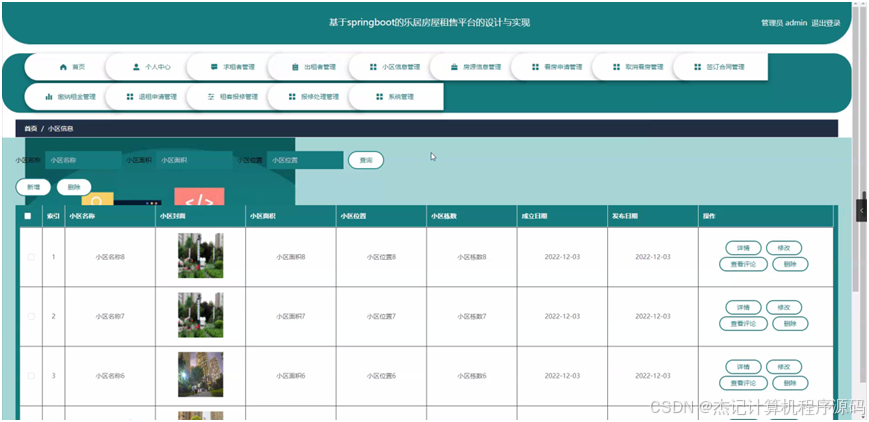Screen dimensions: 869x422
Task: Open the 系统管理 menu
Action: point(395,96)
